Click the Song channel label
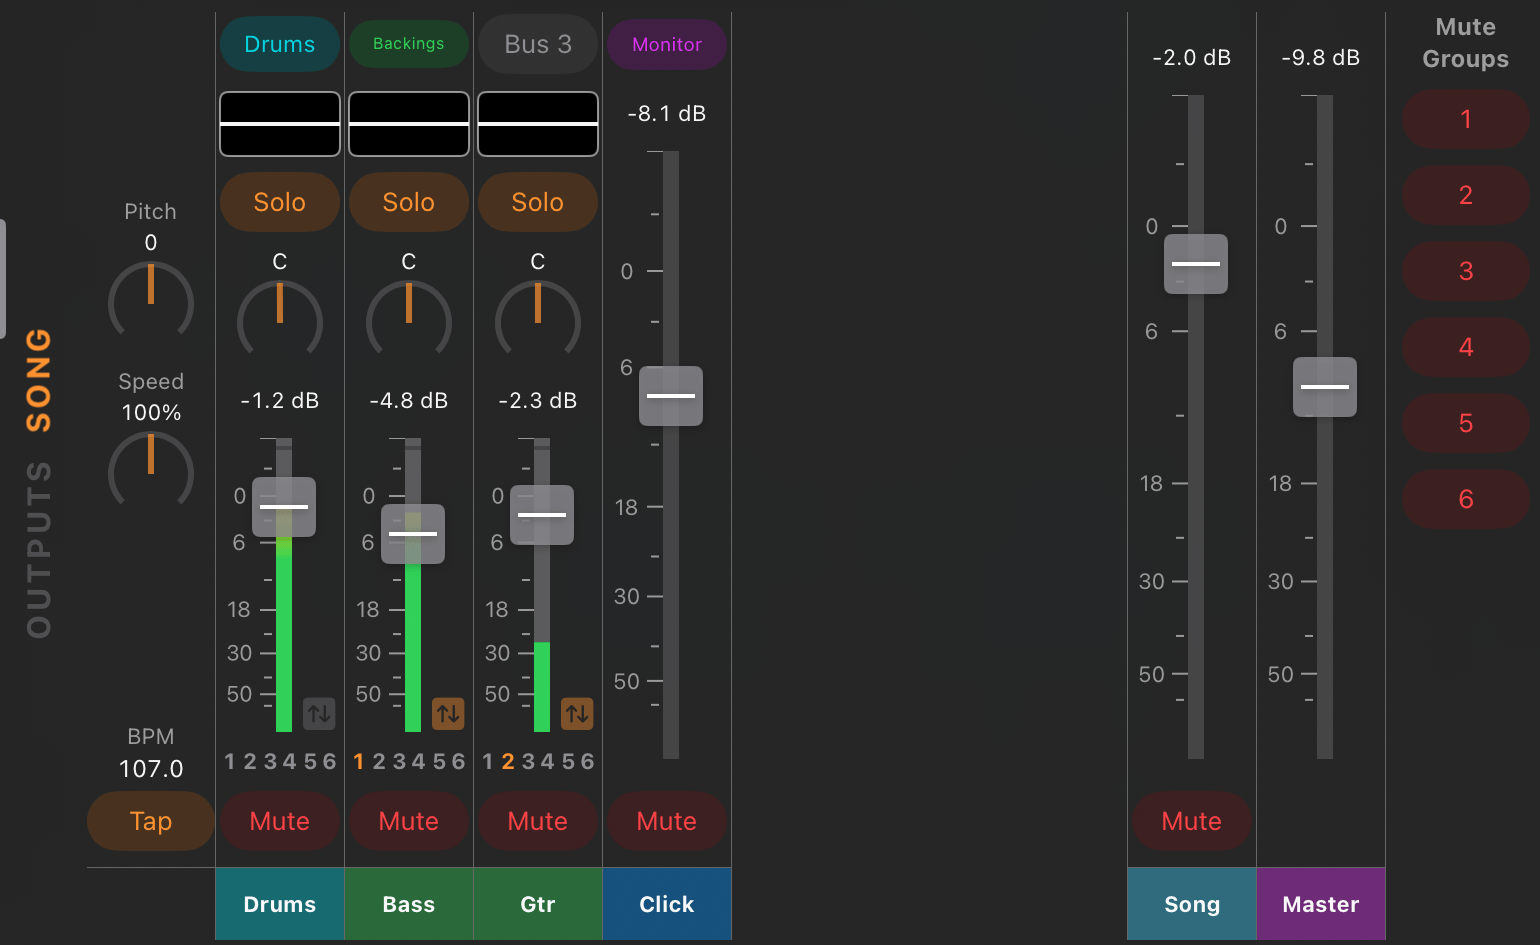Screen dimensions: 1540x945 coord(1191,903)
